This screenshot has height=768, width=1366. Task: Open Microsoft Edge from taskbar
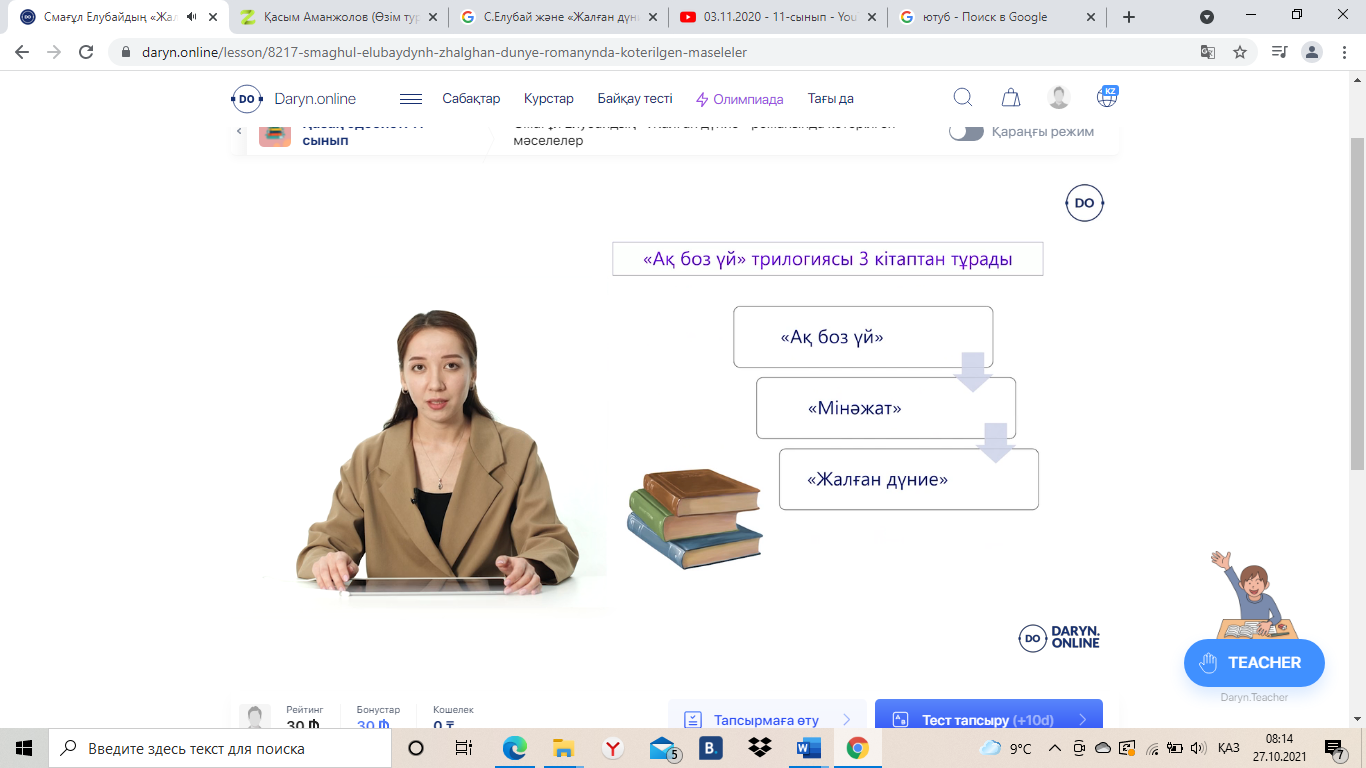point(514,748)
